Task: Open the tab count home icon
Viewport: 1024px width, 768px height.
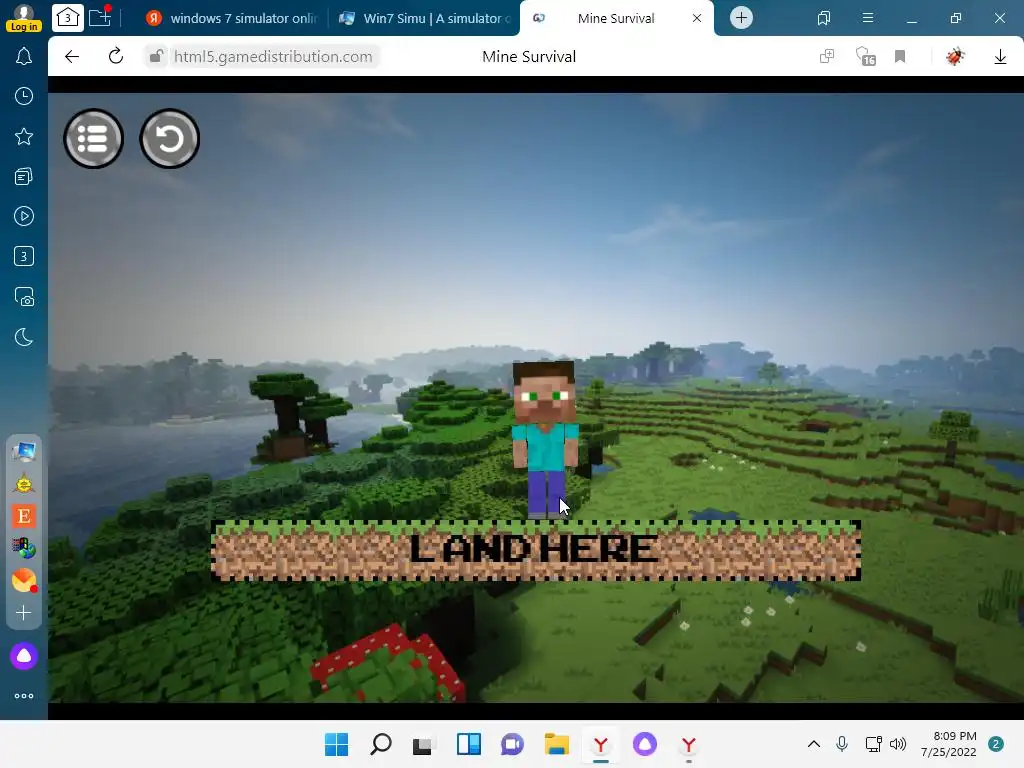Action: tap(68, 18)
